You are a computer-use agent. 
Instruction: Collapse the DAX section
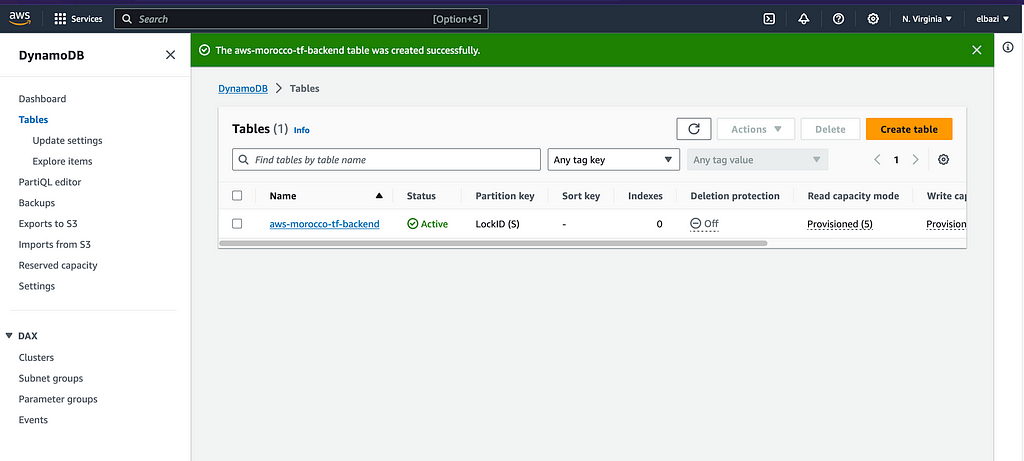pos(9,336)
